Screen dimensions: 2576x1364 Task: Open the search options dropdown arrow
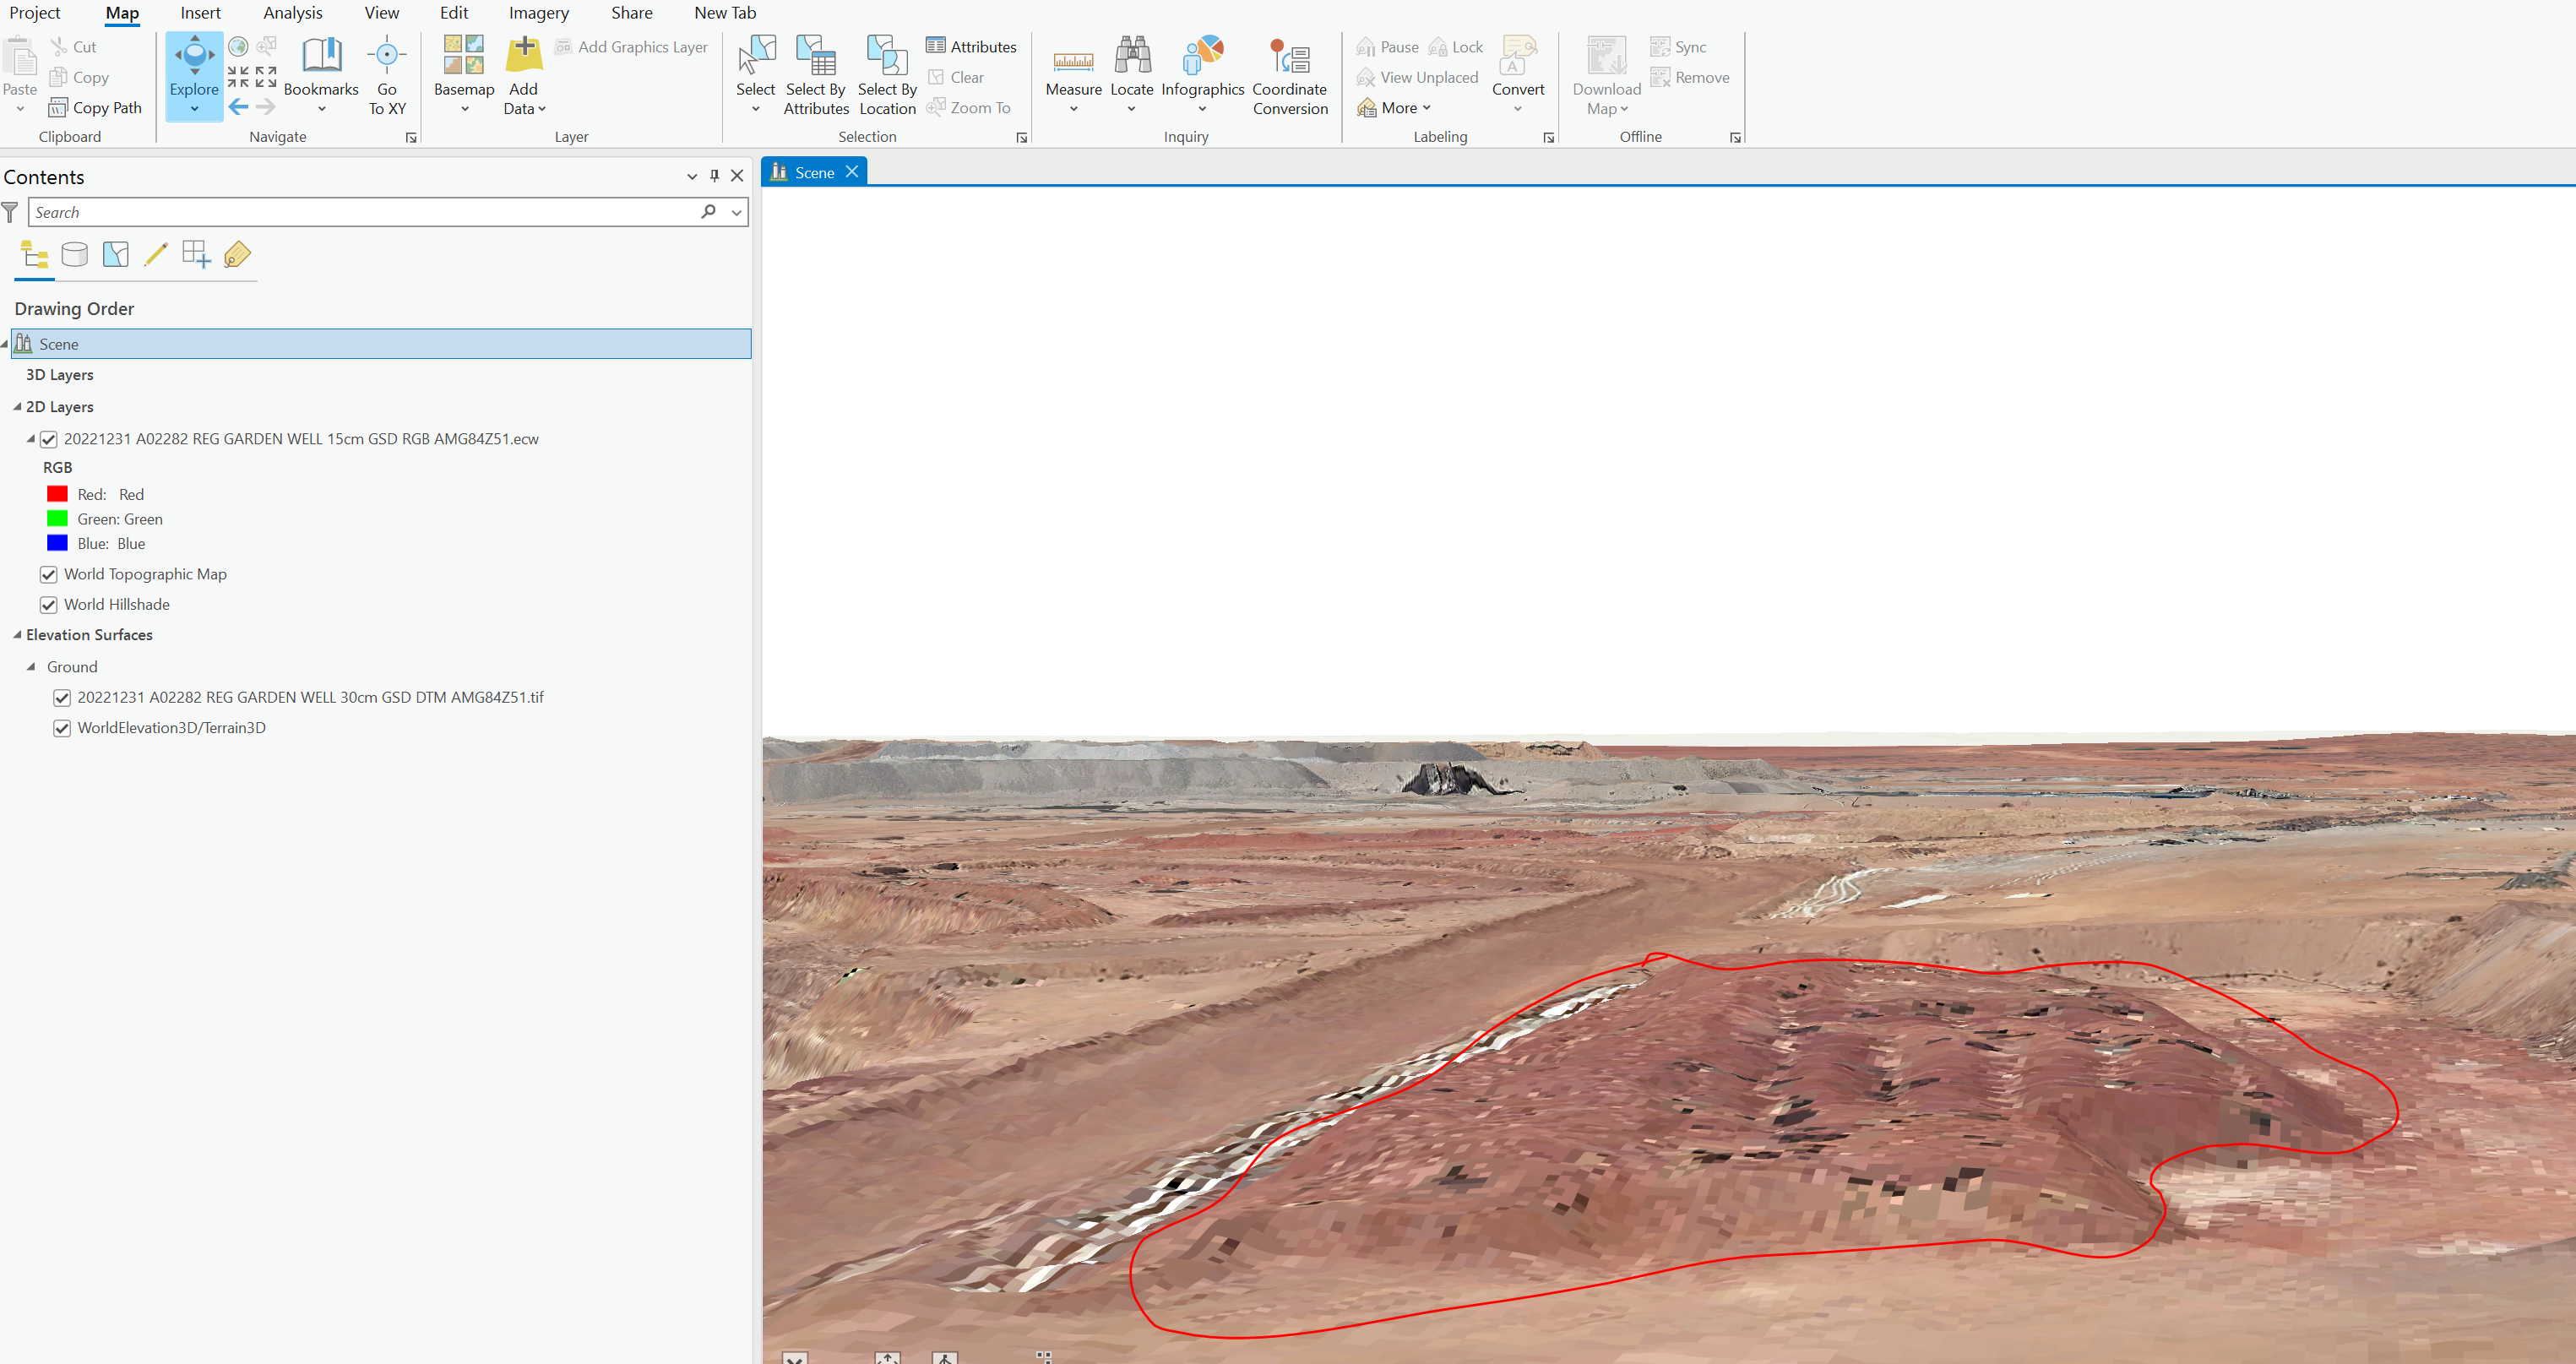(737, 212)
